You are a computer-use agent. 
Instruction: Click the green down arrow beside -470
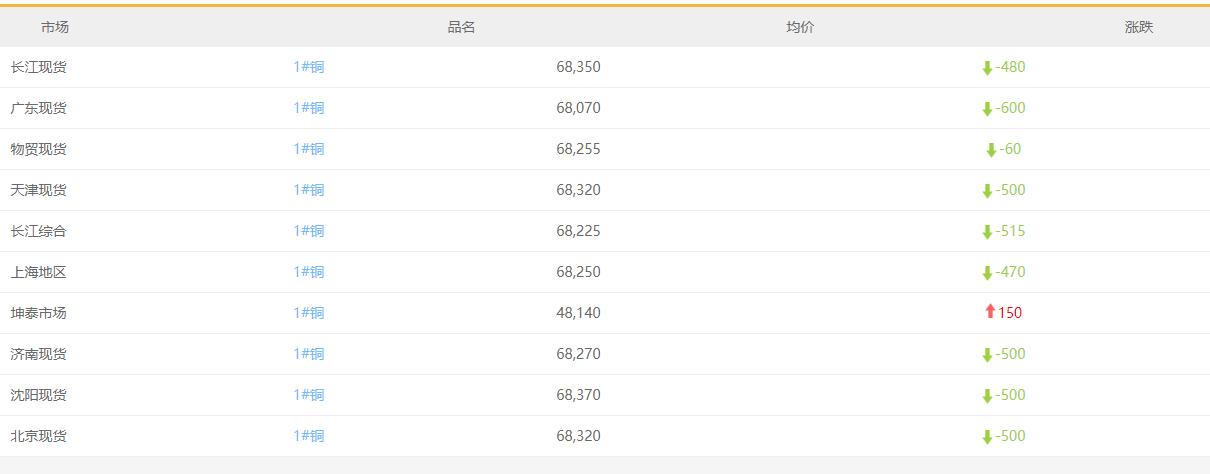[x=987, y=273]
